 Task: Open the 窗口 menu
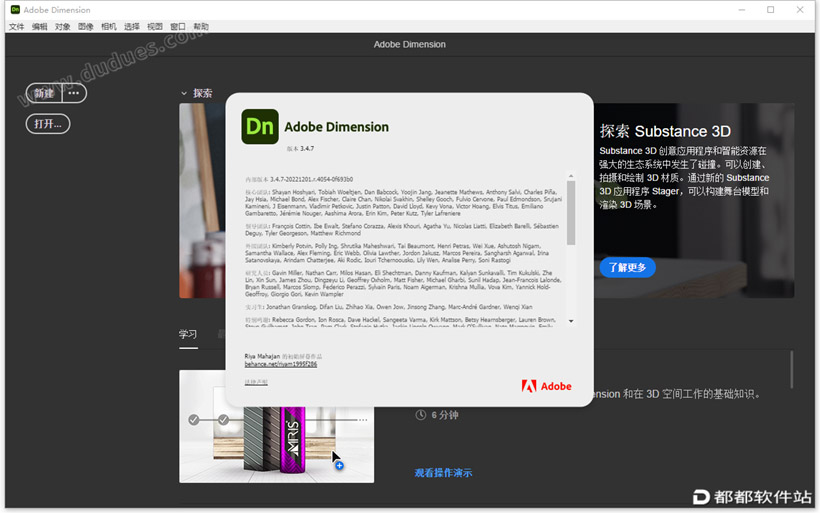[177, 27]
